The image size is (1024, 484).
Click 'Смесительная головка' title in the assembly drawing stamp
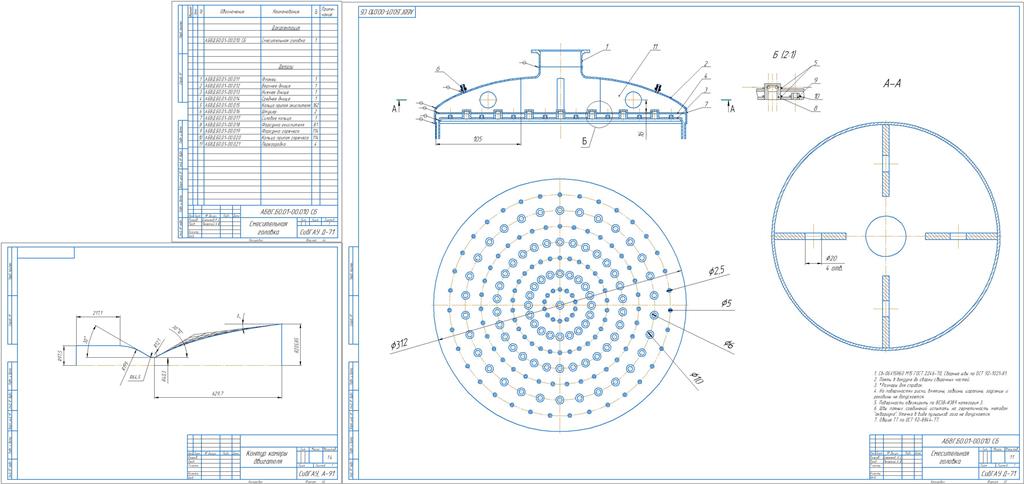[952, 457]
